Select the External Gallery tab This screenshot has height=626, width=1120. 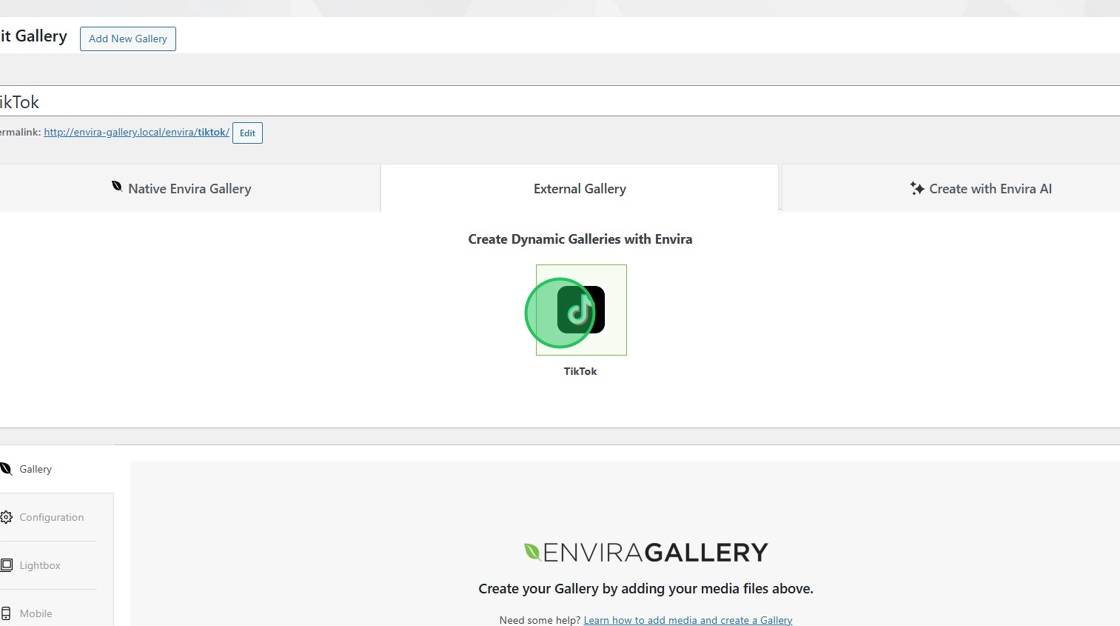coord(580,188)
